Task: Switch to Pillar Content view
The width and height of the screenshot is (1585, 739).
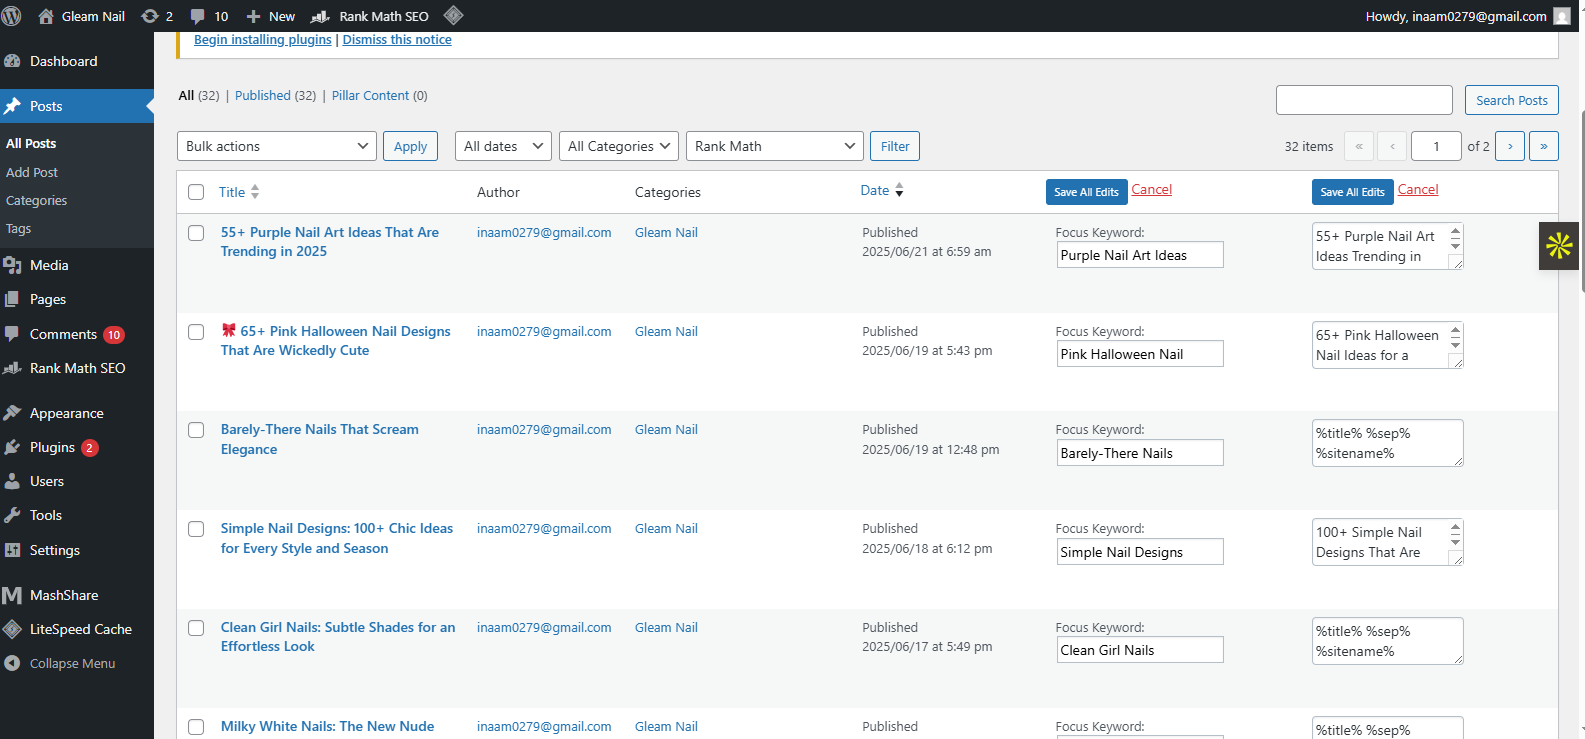Action: (371, 95)
